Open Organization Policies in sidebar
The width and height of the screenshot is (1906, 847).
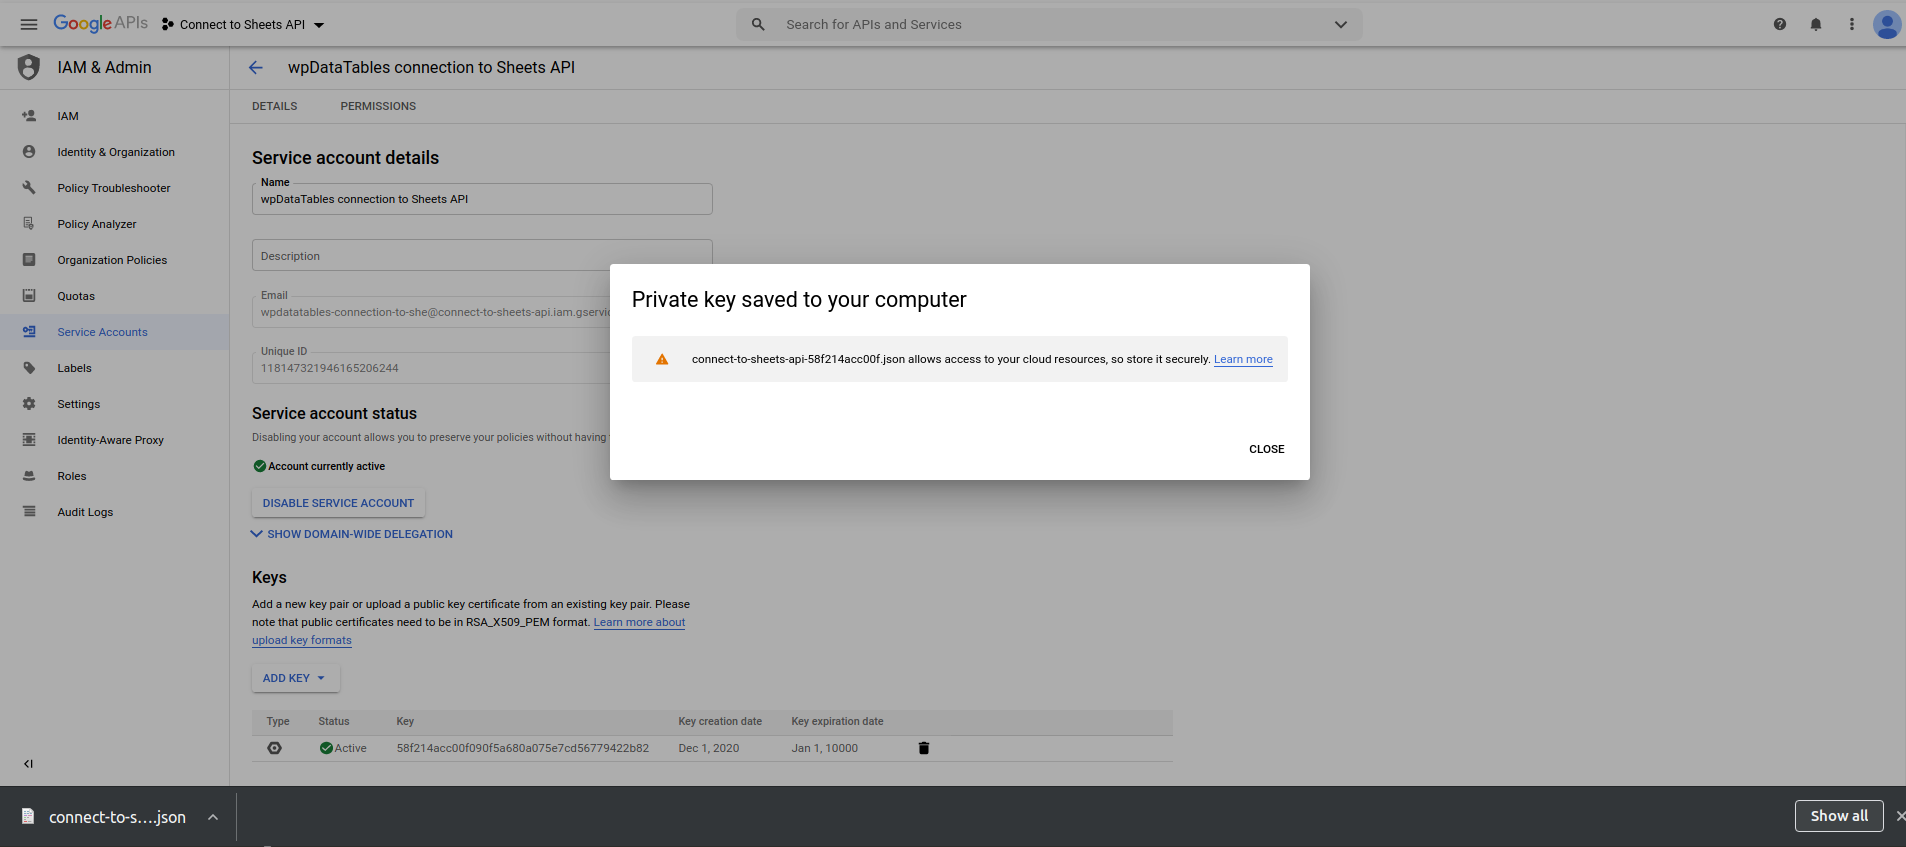click(x=112, y=260)
